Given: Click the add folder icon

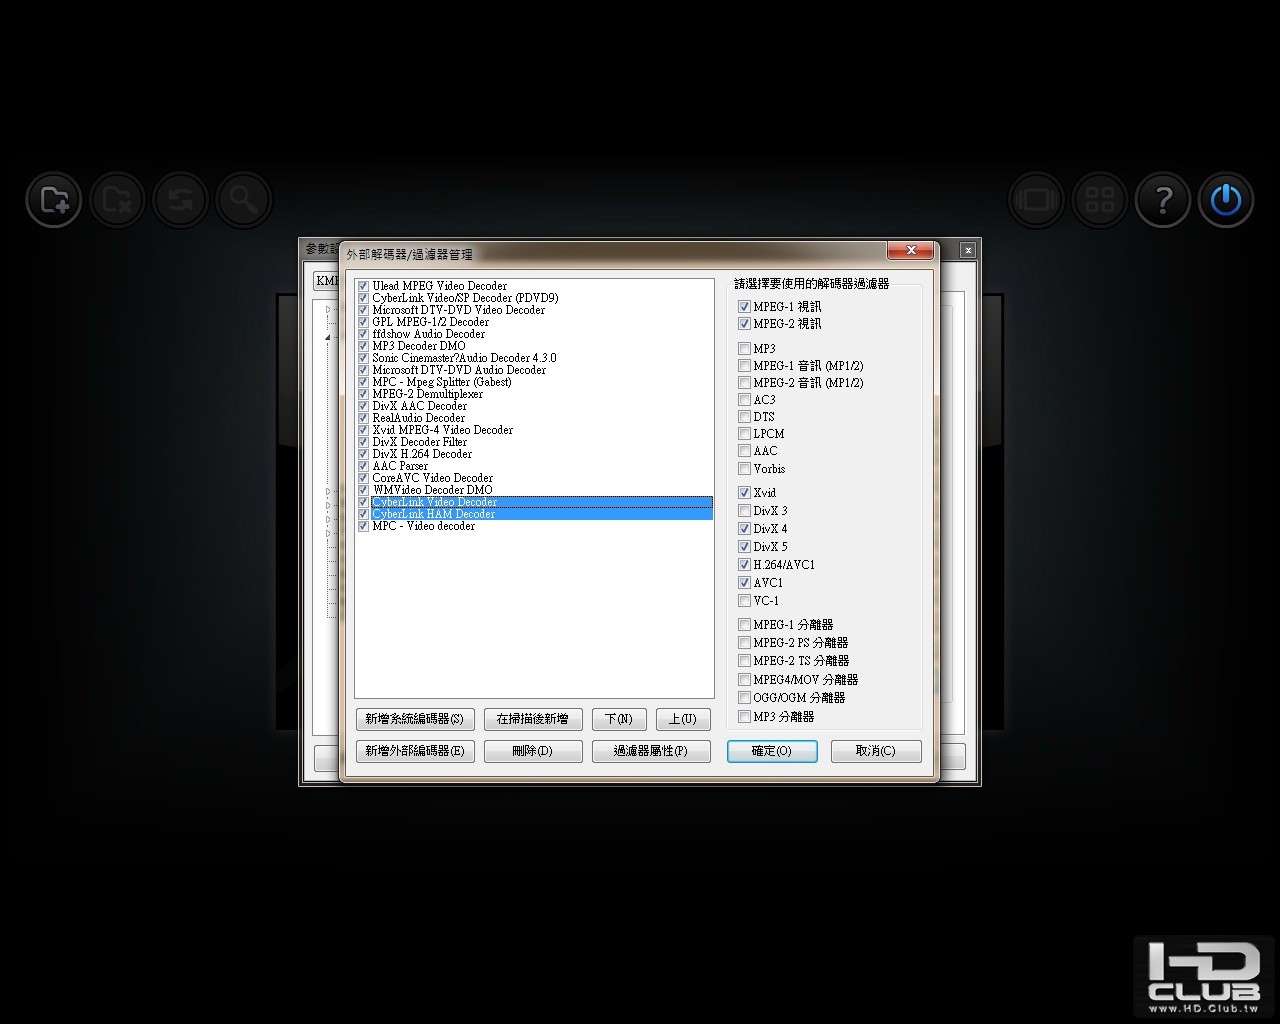Looking at the screenshot, I should click(54, 200).
